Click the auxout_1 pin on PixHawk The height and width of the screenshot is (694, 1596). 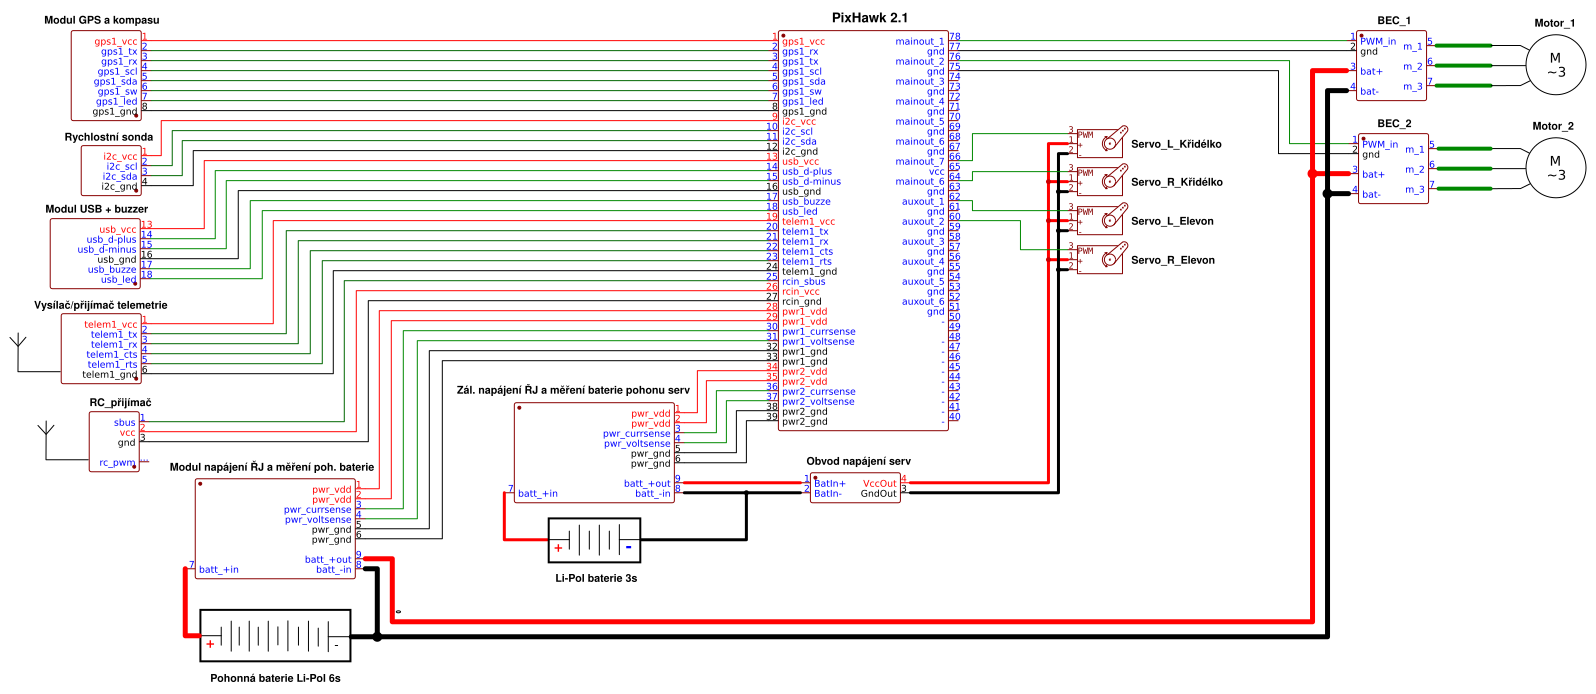(923, 202)
